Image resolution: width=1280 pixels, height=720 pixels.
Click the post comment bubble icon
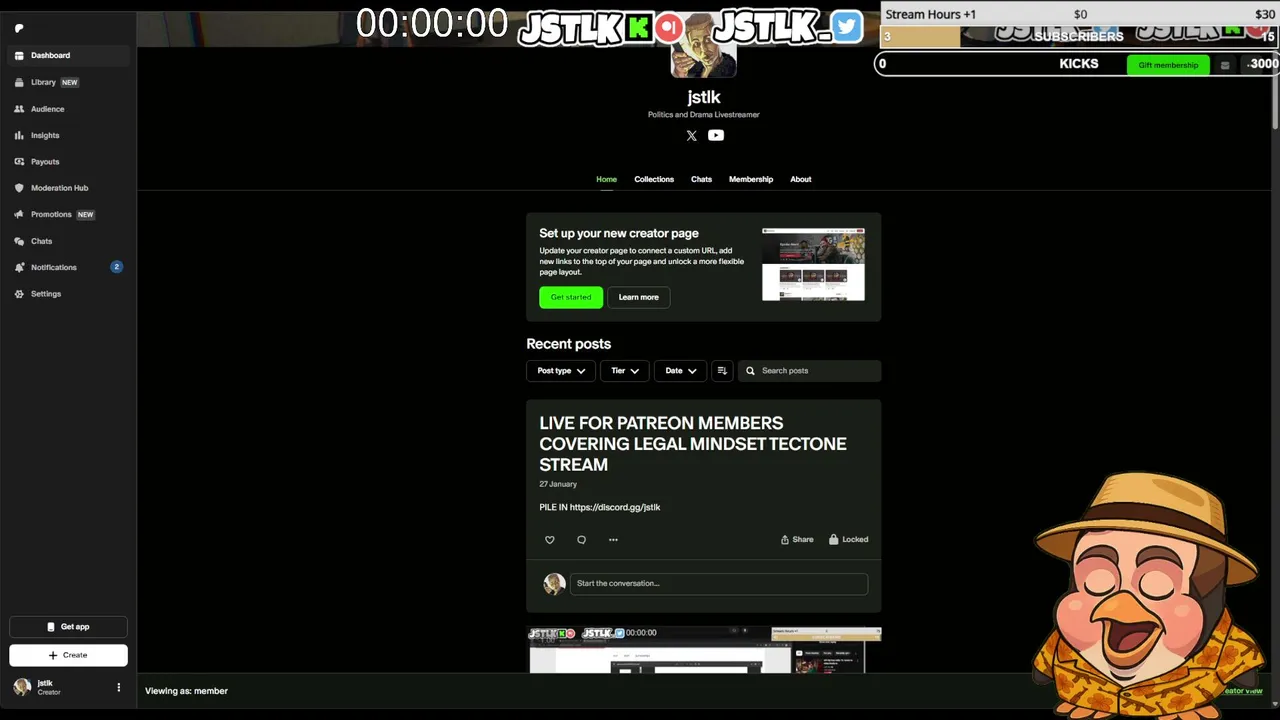[x=581, y=540]
